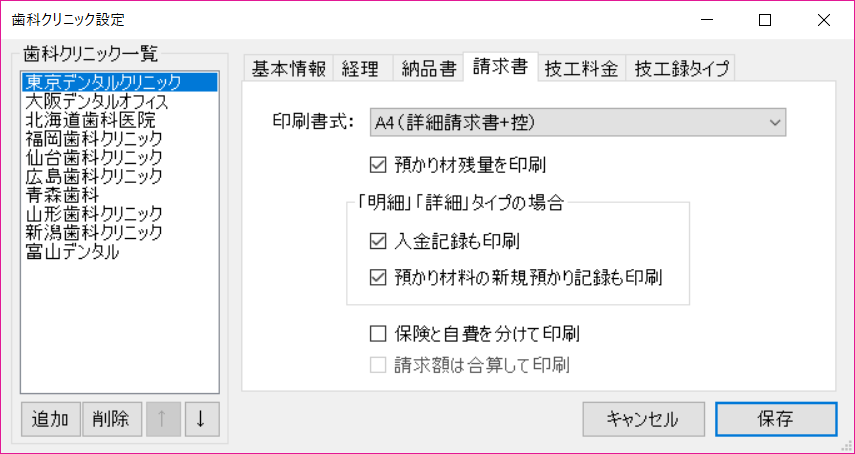855x454 pixels.
Task: Choose 北海道歯科医院 from the list
Action: (90, 120)
